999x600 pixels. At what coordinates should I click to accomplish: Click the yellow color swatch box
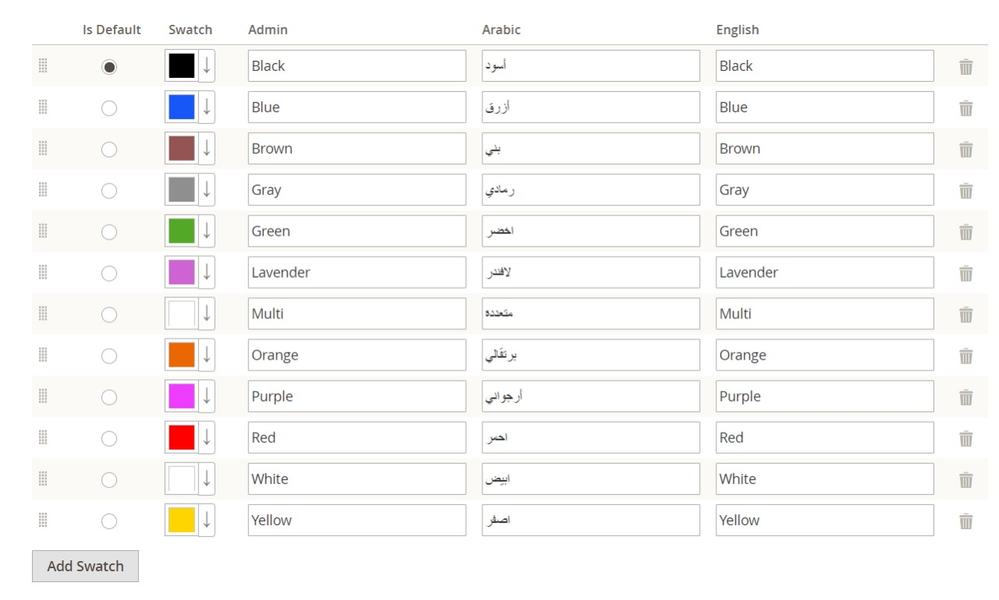point(181,520)
